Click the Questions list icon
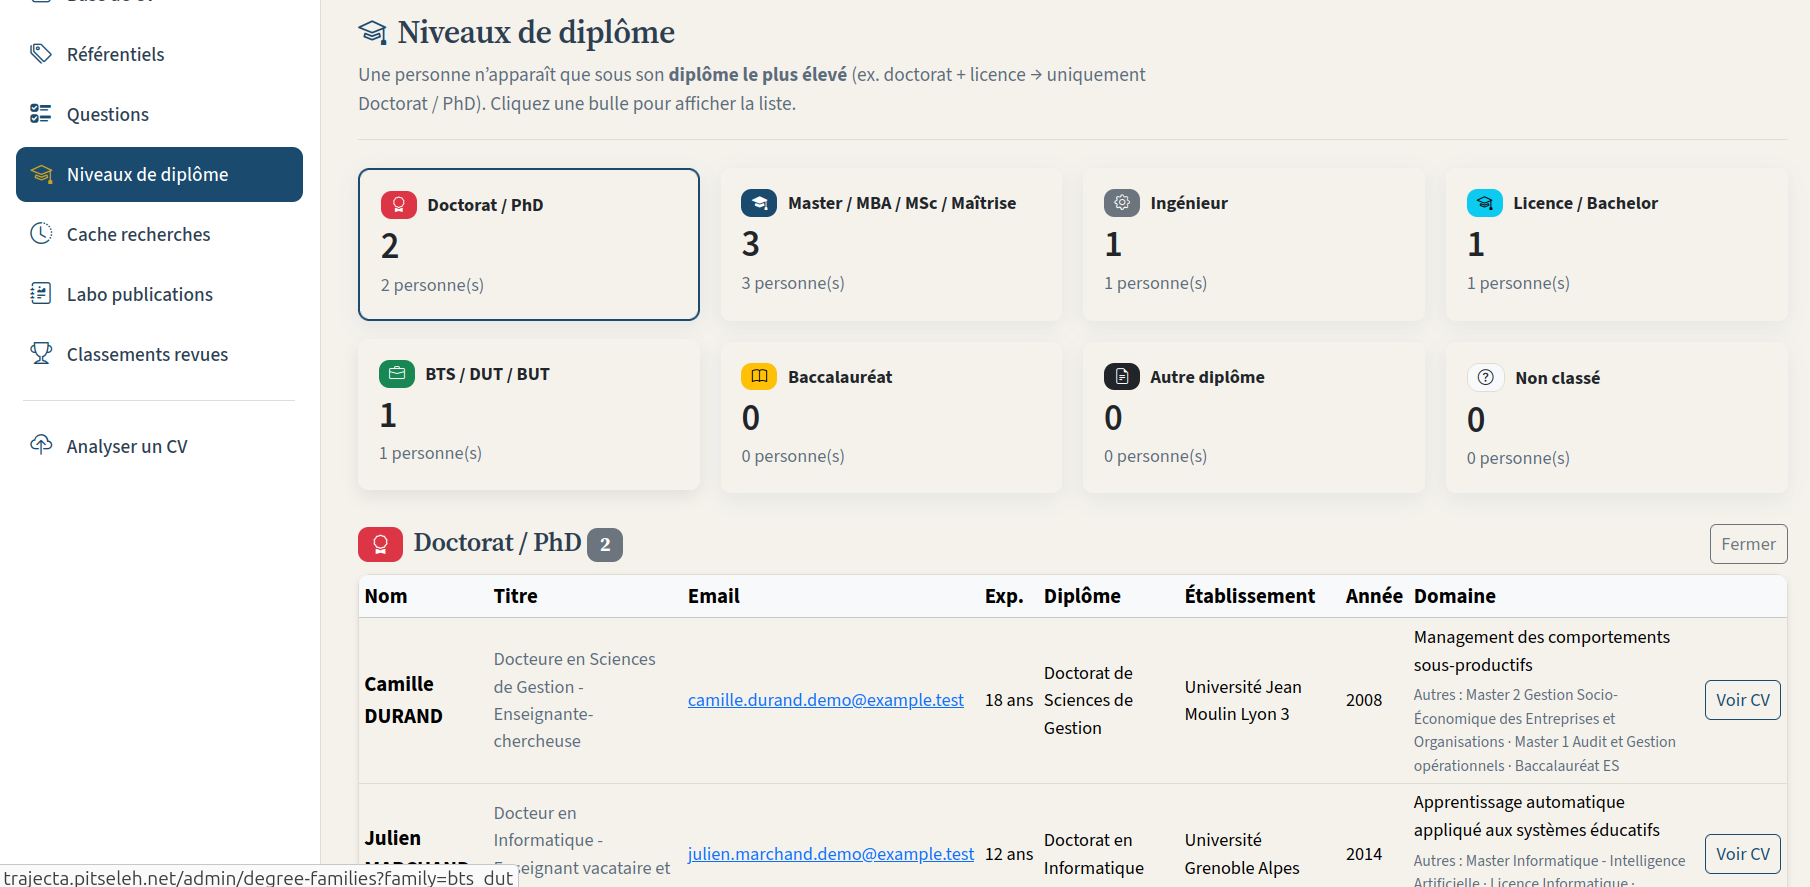 pyautogui.click(x=41, y=113)
